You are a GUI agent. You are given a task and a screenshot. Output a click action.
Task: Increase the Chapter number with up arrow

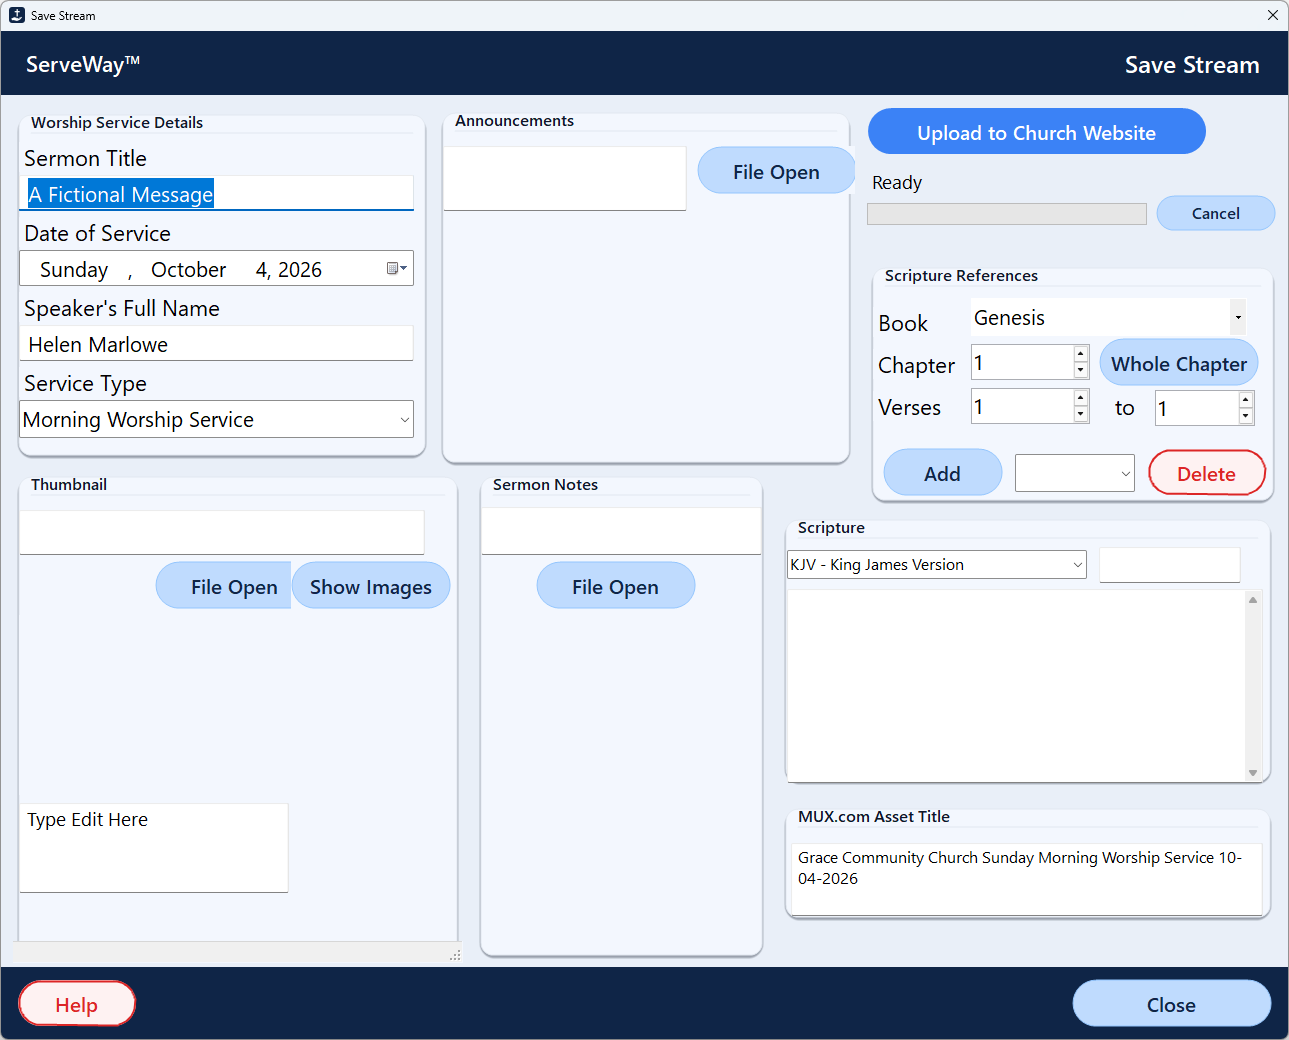click(x=1081, y=354)
